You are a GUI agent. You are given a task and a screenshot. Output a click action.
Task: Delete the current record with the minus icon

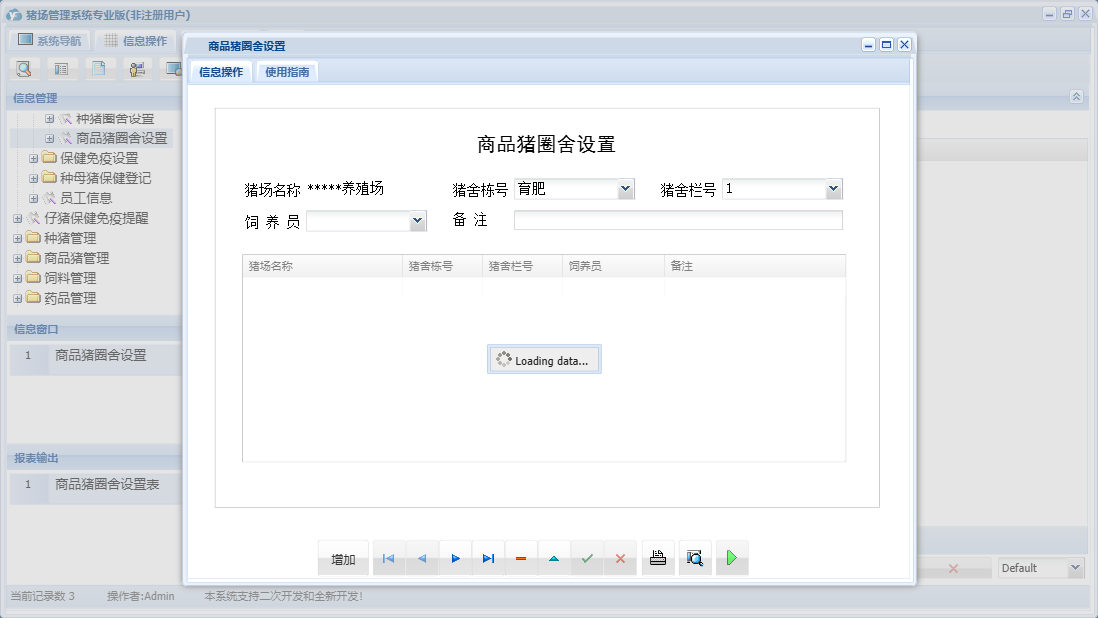point(521,558)
